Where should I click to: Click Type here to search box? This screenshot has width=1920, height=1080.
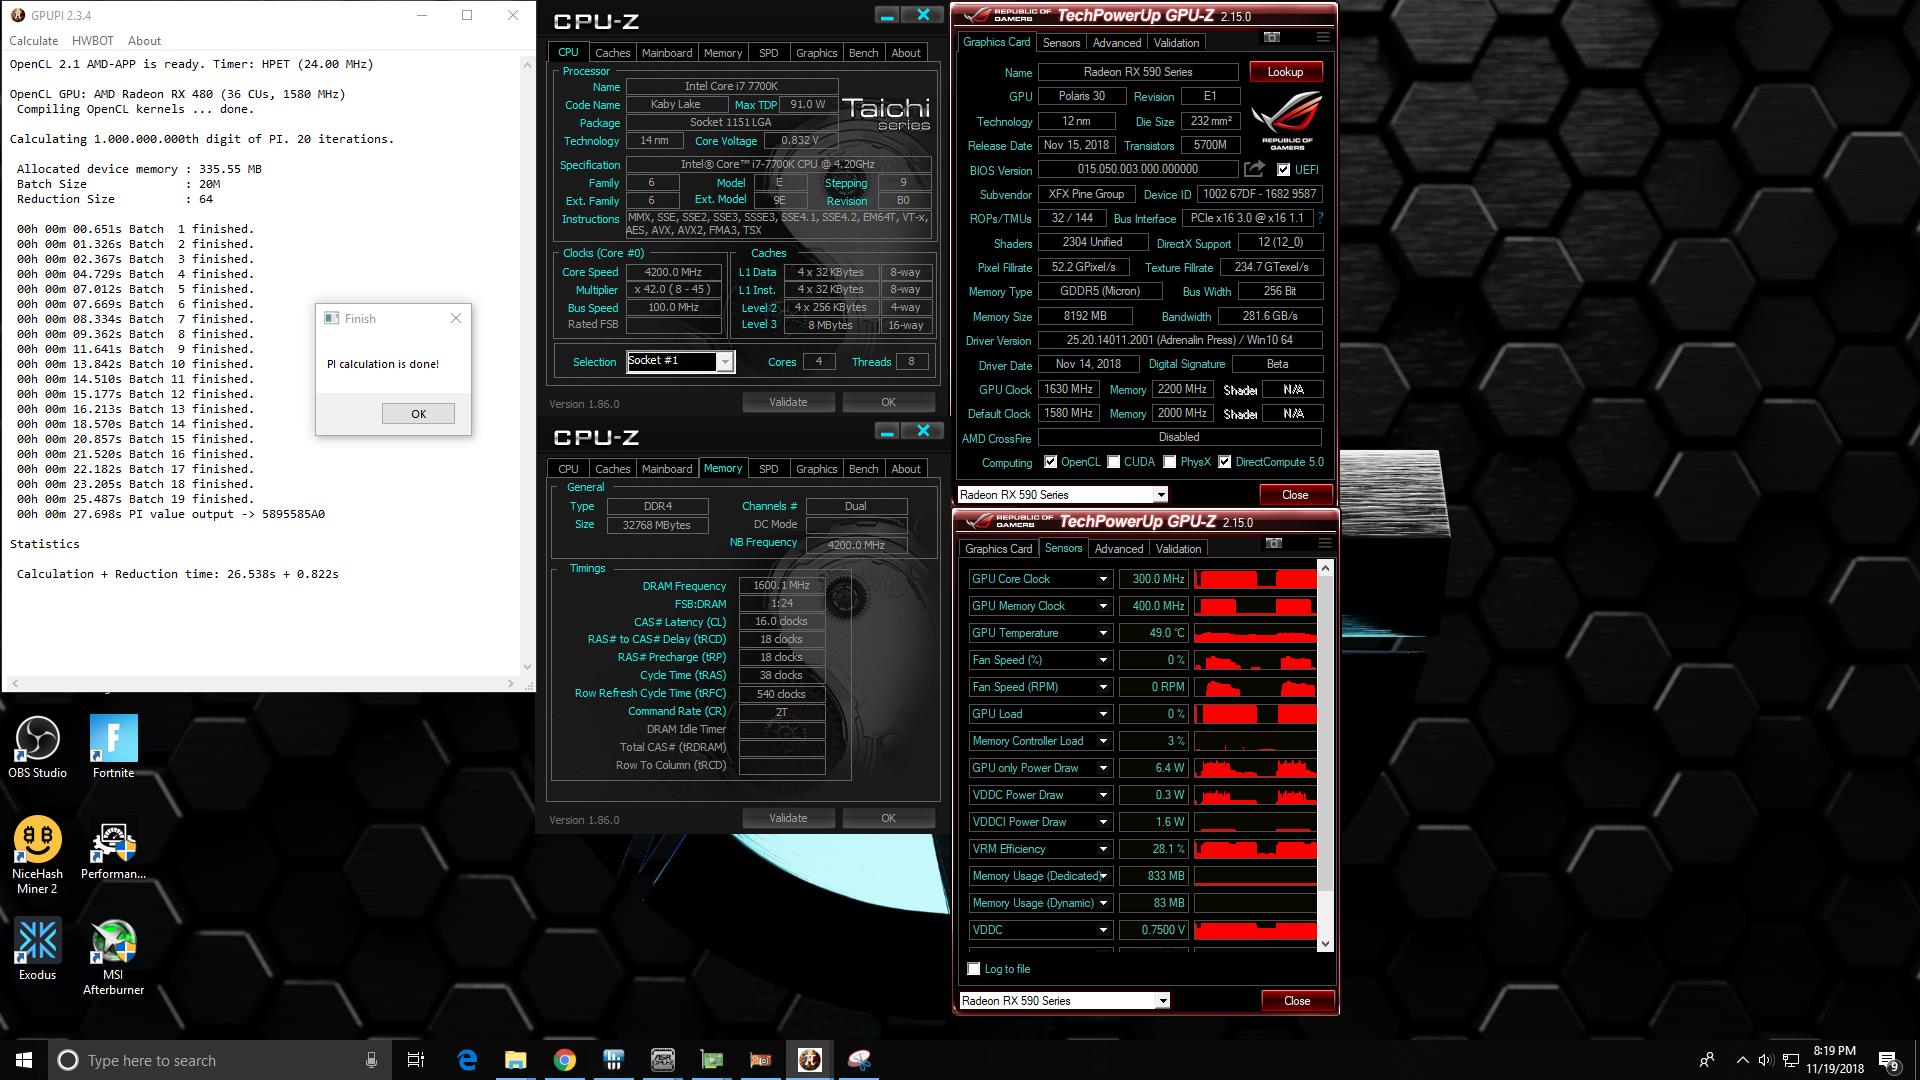(219, 1060)
